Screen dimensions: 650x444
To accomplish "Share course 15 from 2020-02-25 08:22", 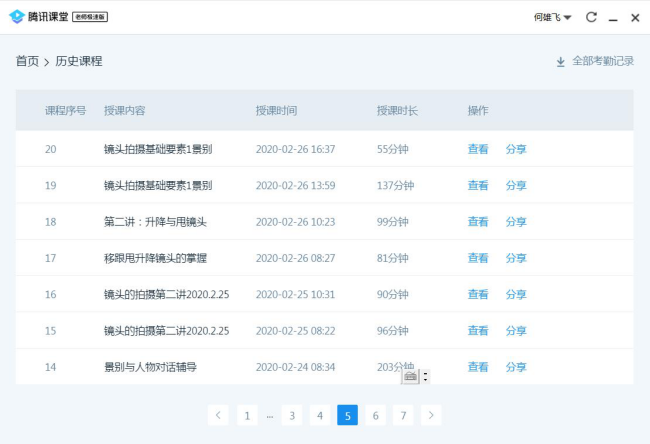I will (516, 331).
